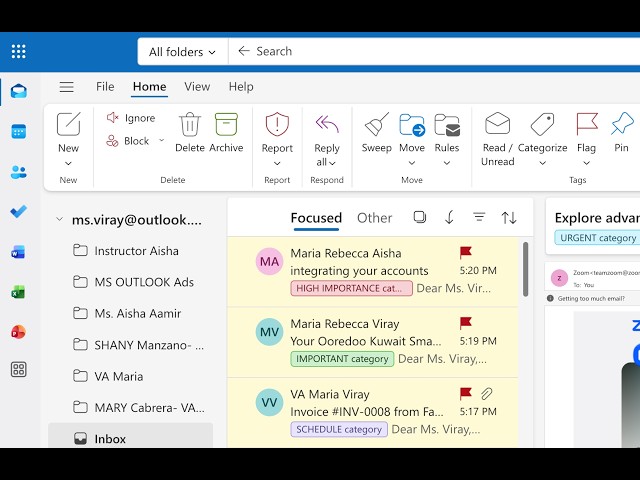Open Calendar from the left sidebar
This screenshot has width=640, height=480.
19,131
